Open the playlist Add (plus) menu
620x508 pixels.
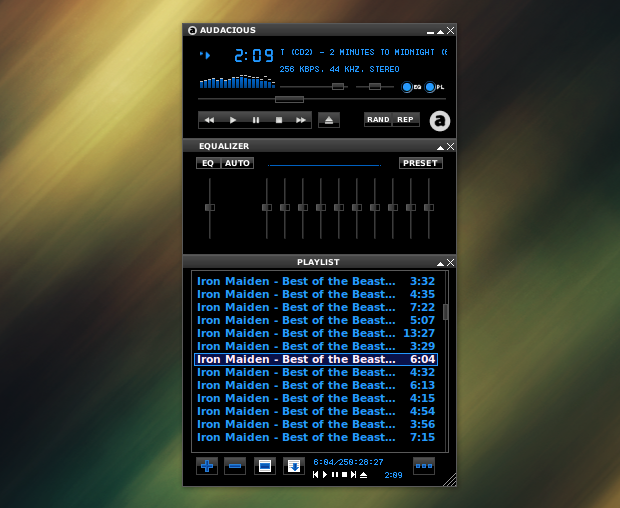click(x=207, y=466)
